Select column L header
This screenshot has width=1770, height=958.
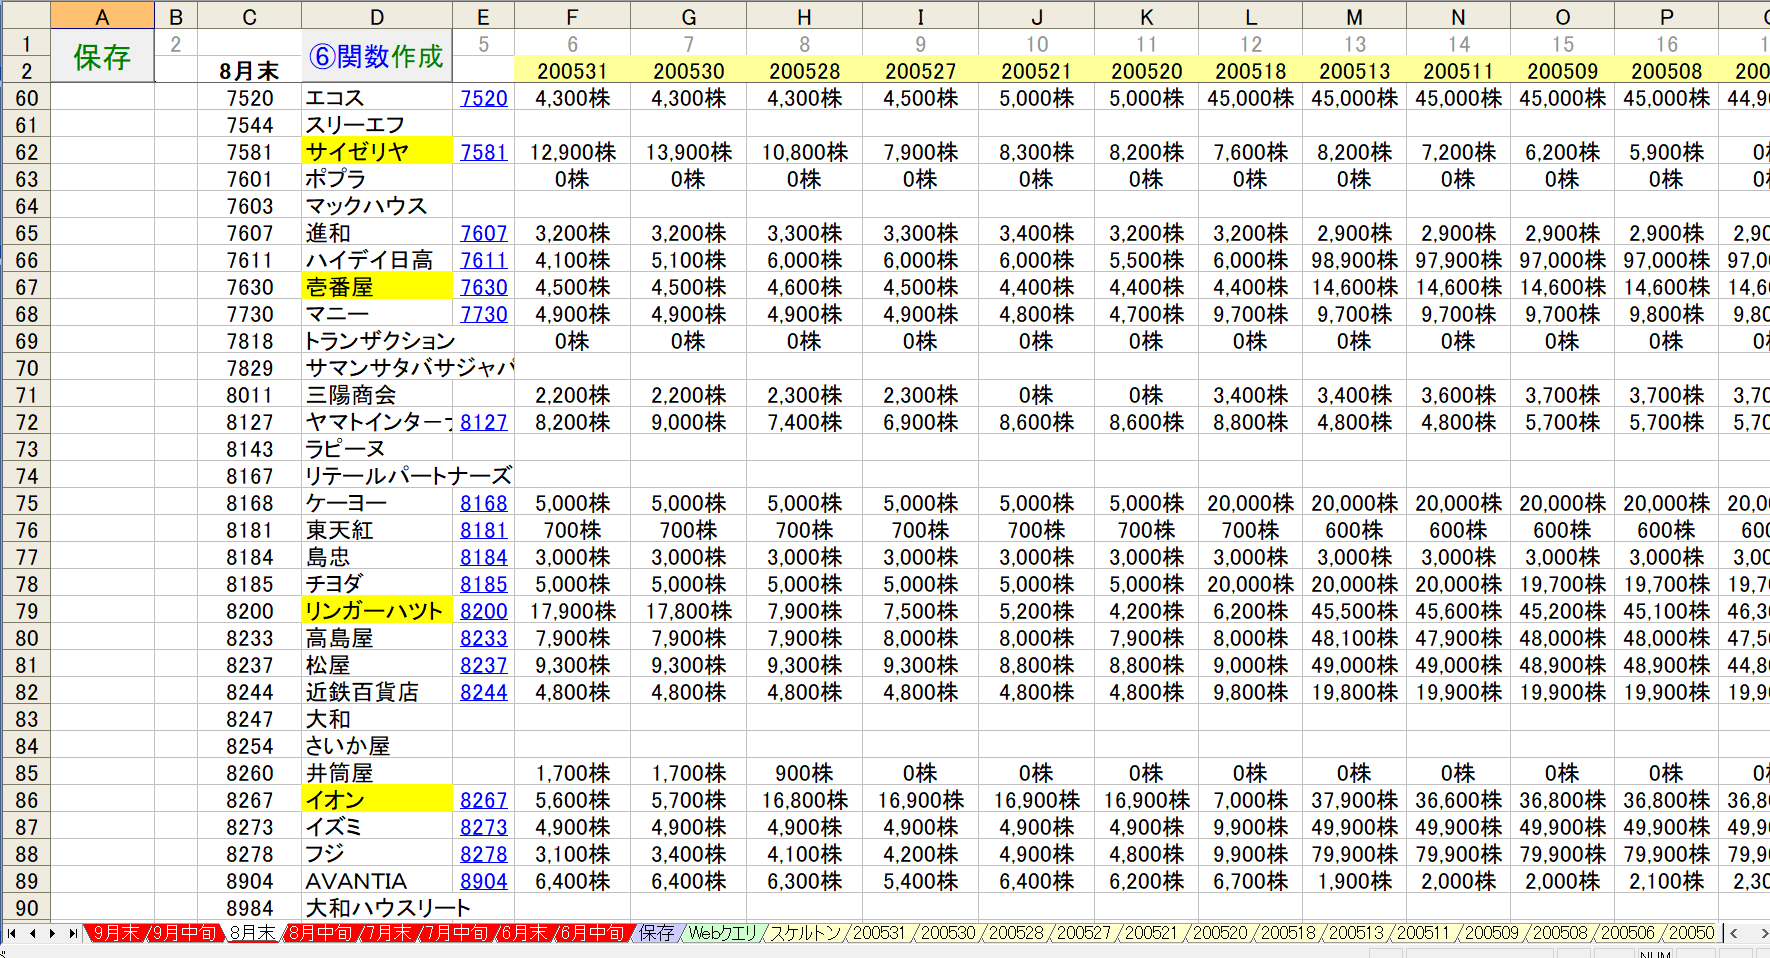(x=1251, y=17)
